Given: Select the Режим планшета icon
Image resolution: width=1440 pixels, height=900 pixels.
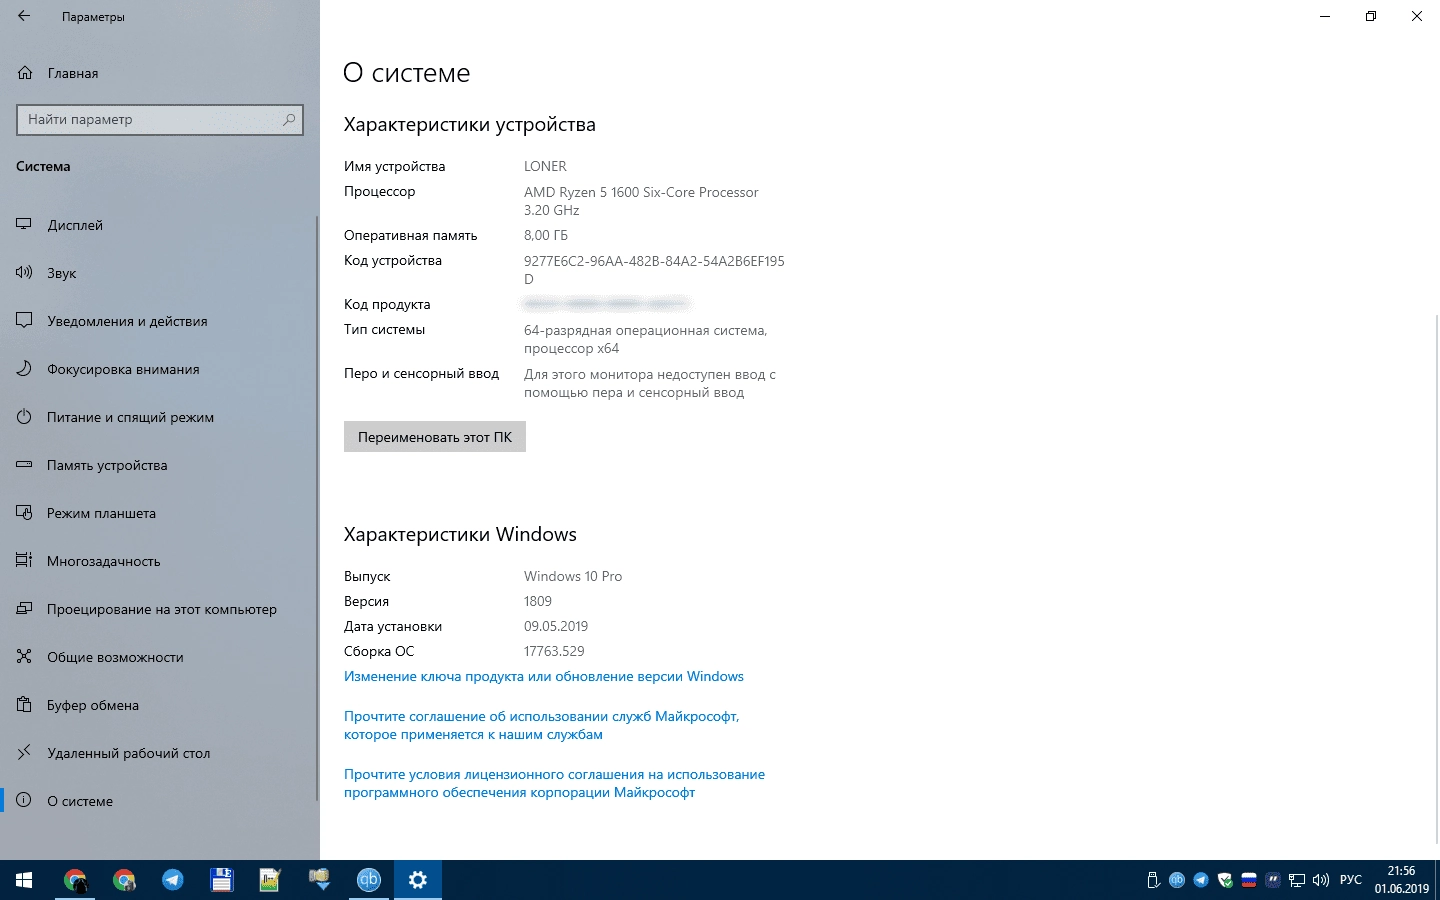Looking at the screenshot, I should click(x=25, y=513).
